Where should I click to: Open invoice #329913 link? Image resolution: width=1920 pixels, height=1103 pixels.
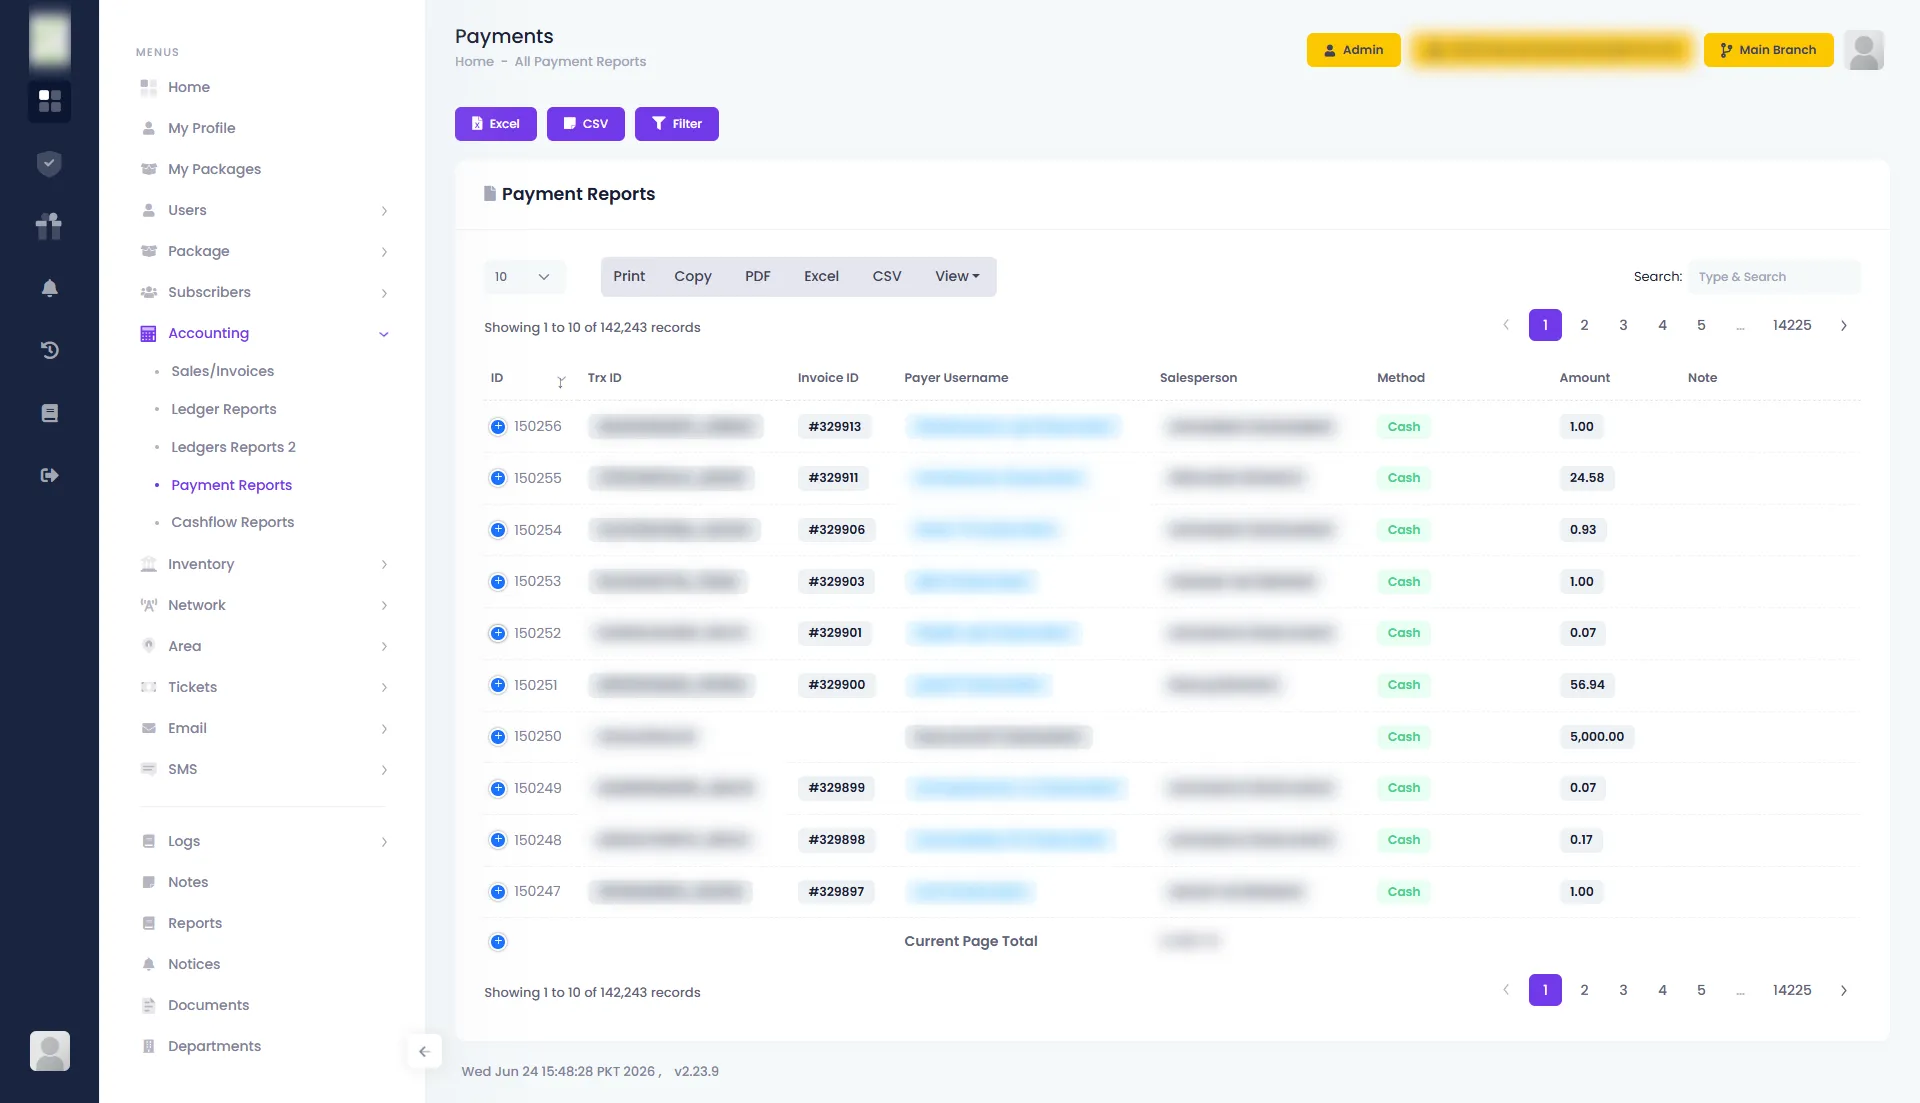pyautogui.click(x=834, y=427)
